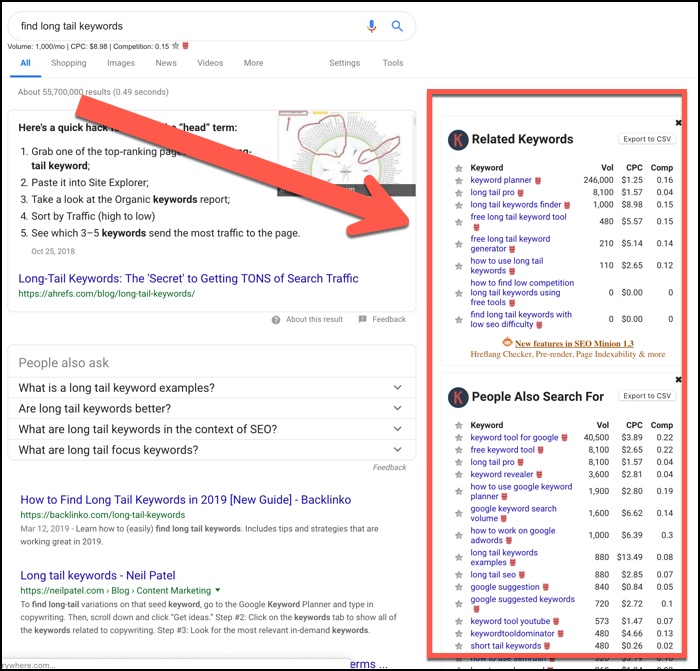
Task: Click the star next to keyword planner
Action: (458, 181)
